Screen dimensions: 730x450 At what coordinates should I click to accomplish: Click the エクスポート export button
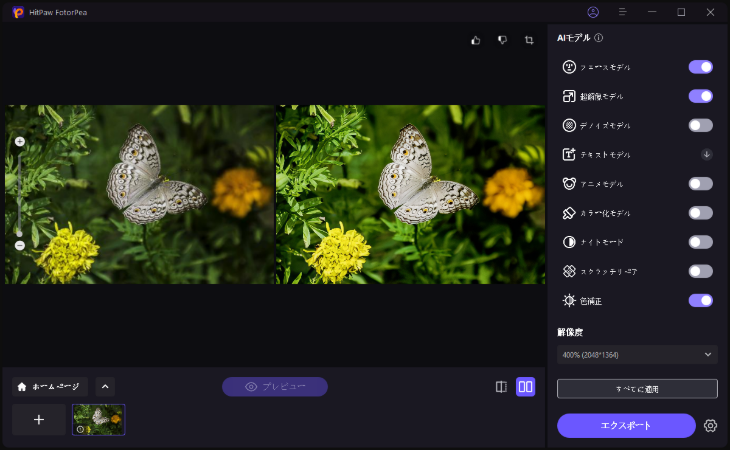point(626,425)
